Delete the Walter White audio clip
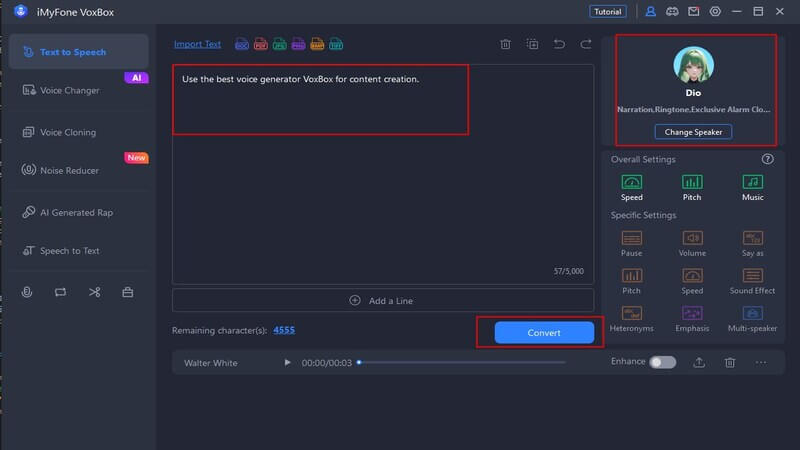This screenshot has height=450, width=800. pyautogui.click(x=730, y=362)
